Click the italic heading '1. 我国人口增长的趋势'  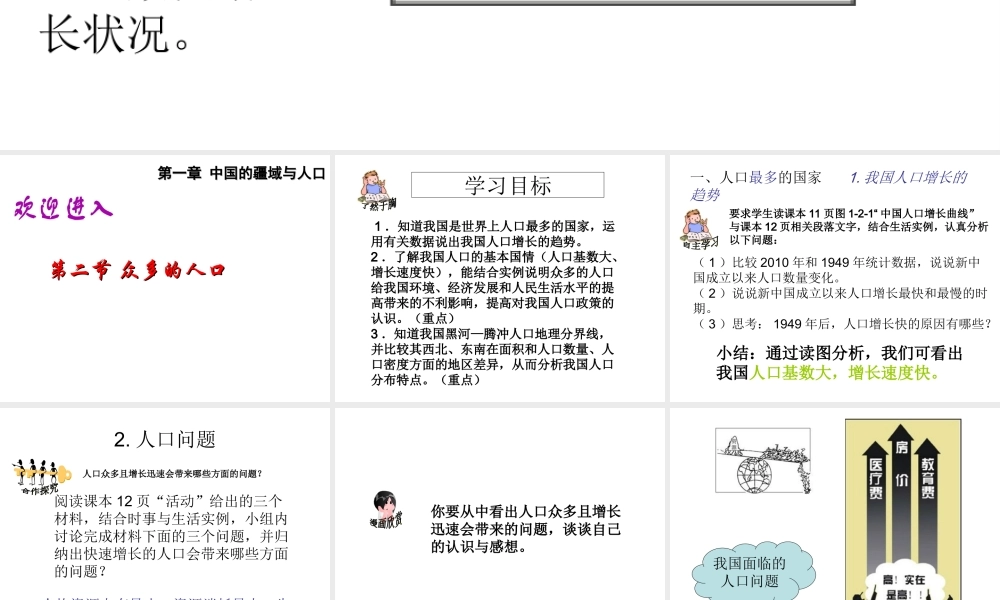[x=829, y=186]
